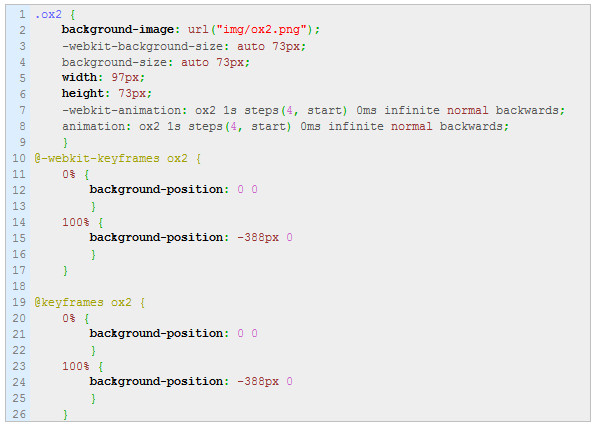
Task: Click line number 7 in the gutter
Action: point(22,110)
